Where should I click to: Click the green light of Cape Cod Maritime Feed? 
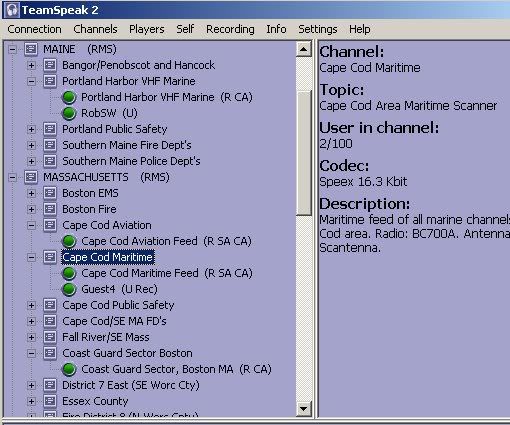click(69, 273)
